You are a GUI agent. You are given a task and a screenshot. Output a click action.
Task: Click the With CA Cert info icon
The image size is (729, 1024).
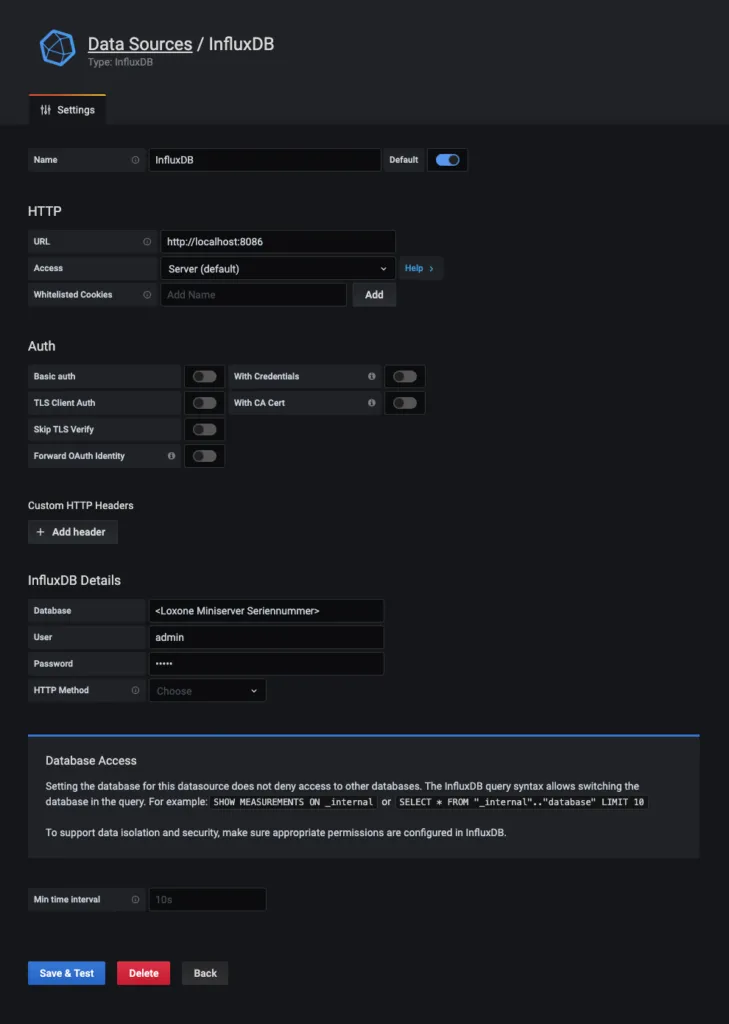(x=372, y=403)
